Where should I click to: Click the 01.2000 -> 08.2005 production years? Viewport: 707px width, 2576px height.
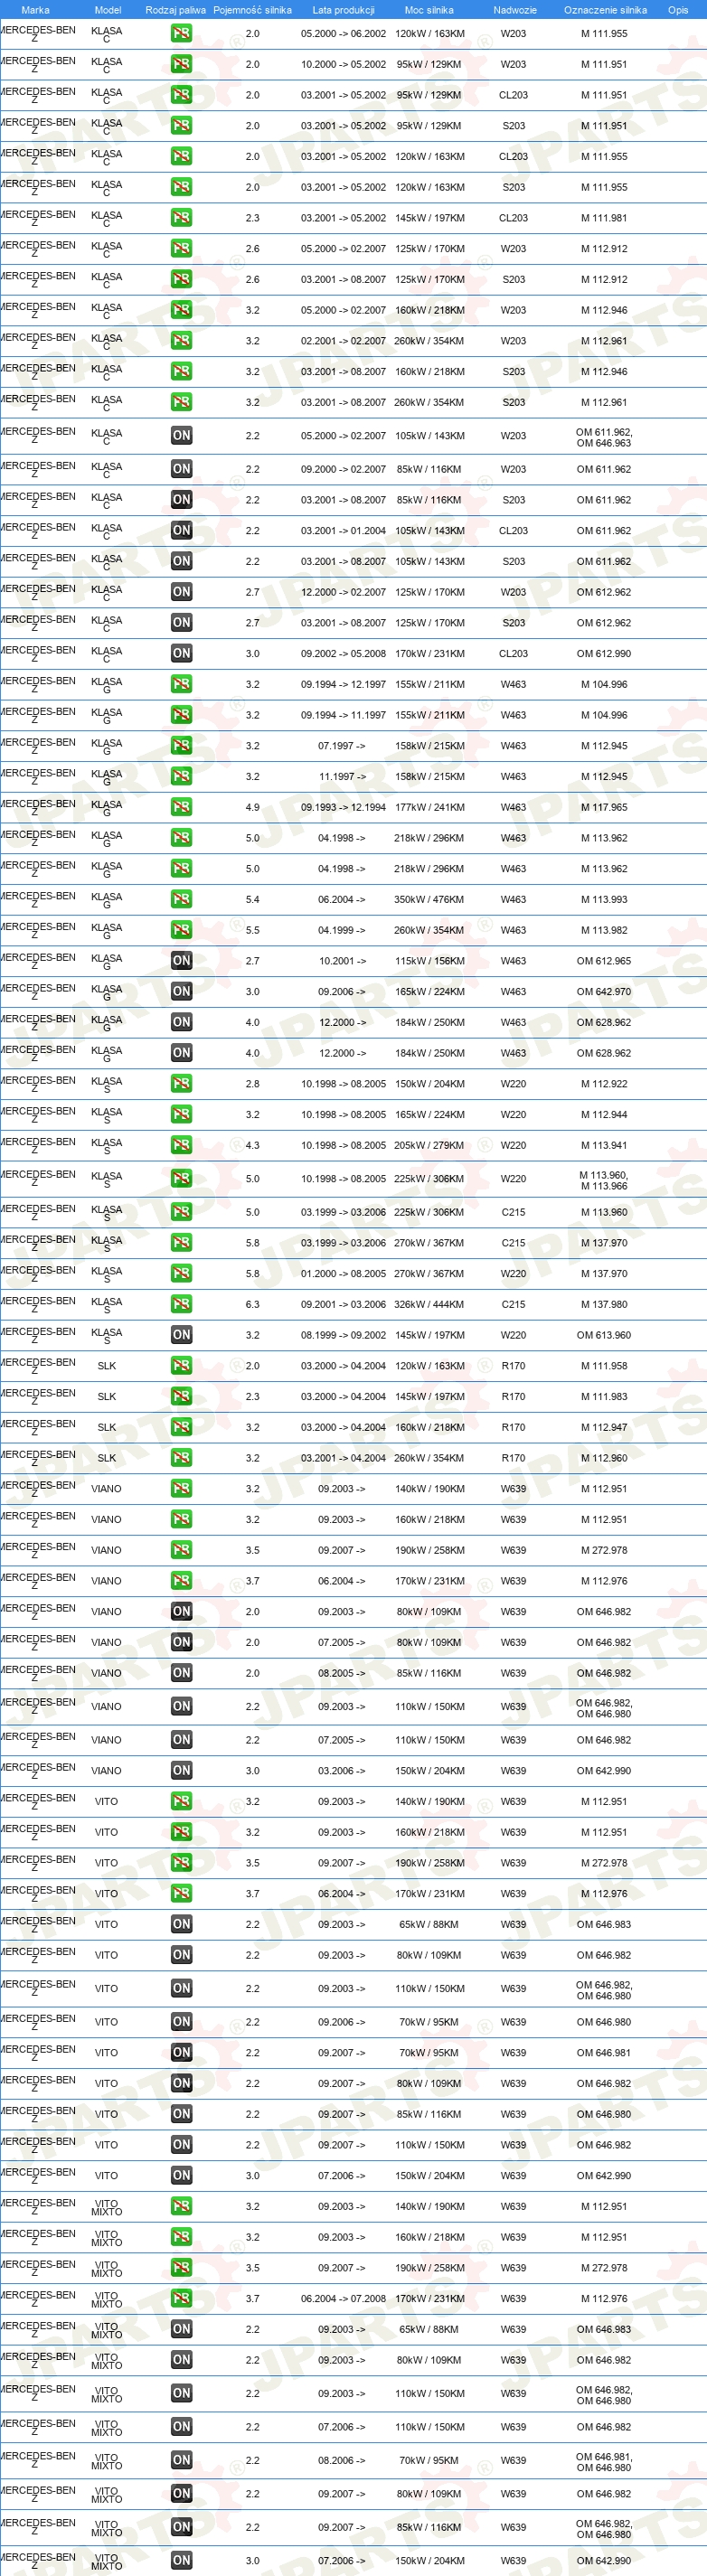pos(343,1274)
